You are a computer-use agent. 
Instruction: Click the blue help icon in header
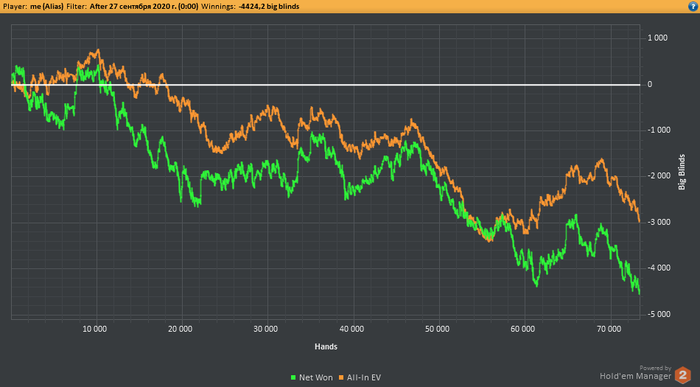point(693,6)
